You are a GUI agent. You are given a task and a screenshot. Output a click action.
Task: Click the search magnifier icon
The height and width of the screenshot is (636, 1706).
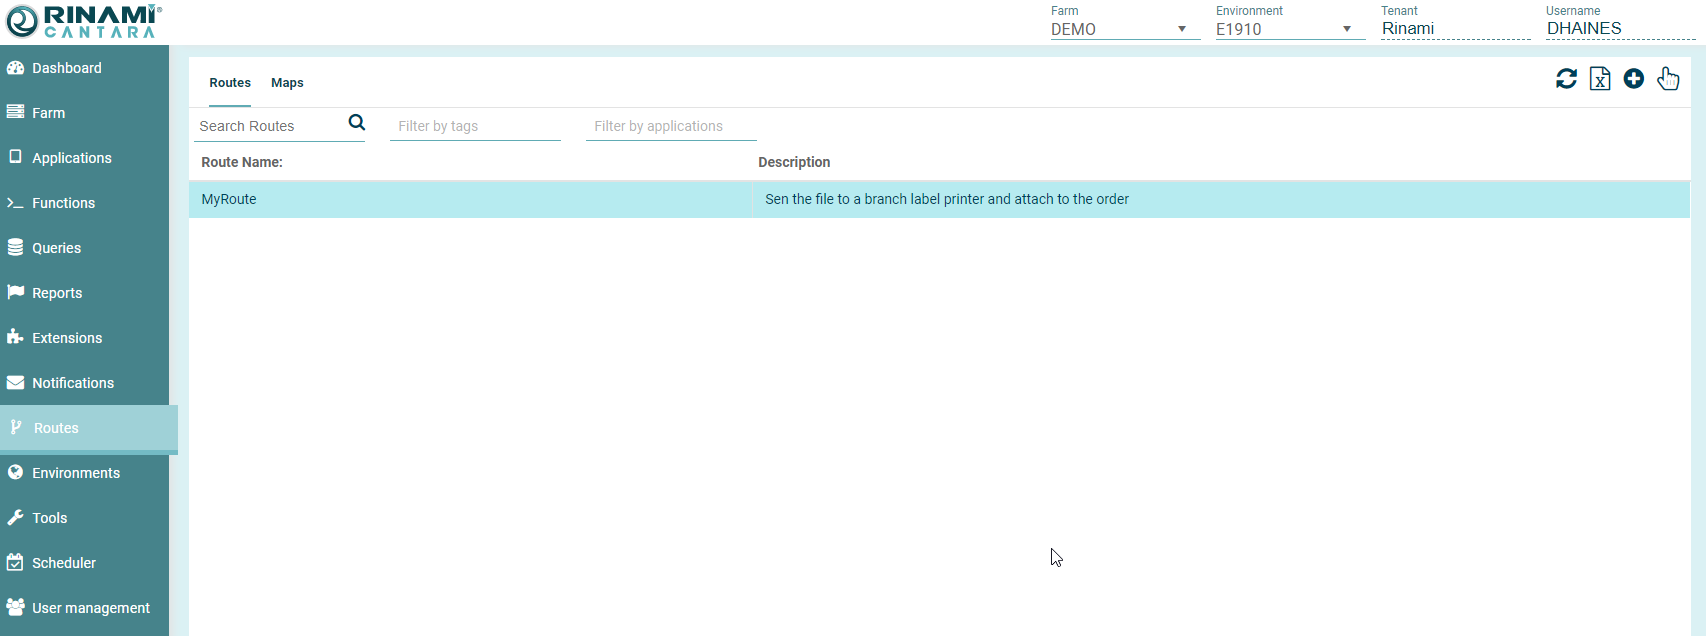pos(357,123)
